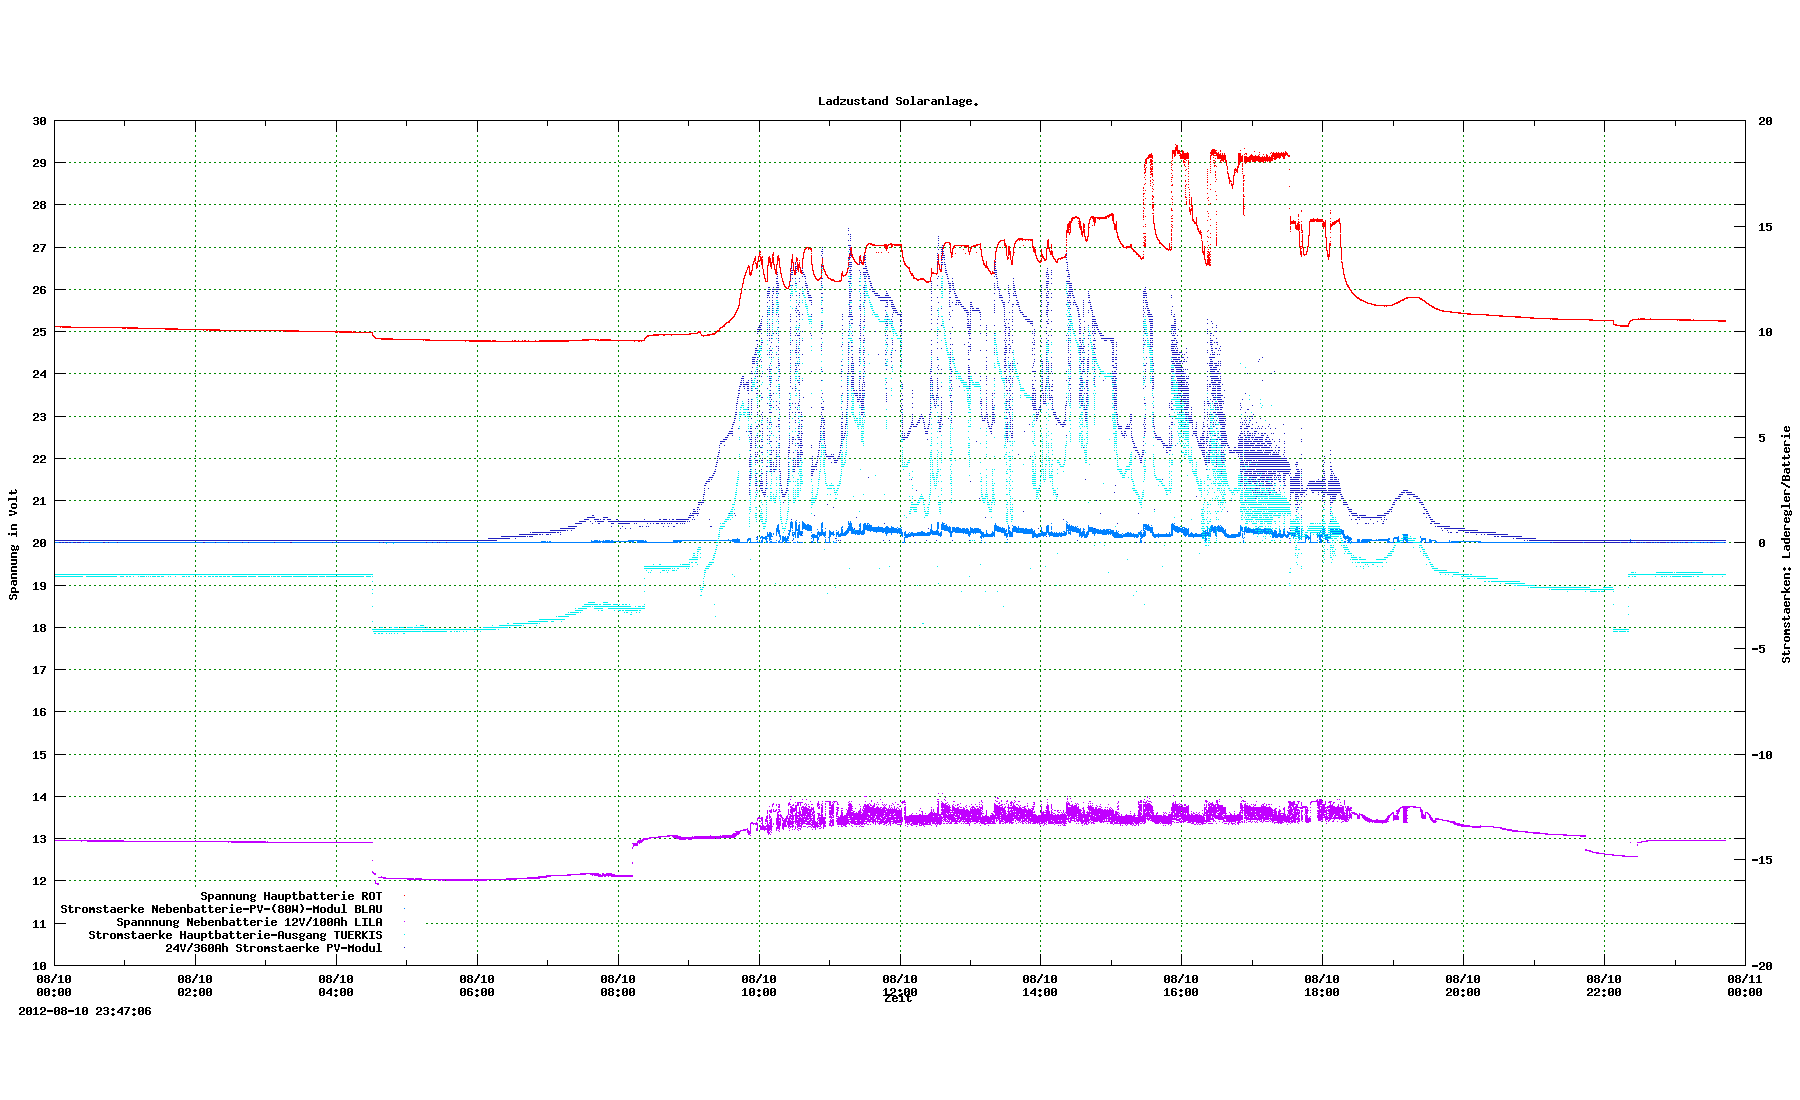Select legend entry 'Spannung Hauptbatterie ROT'
Screen dimensions: 1800x1100
click(291, 896)
